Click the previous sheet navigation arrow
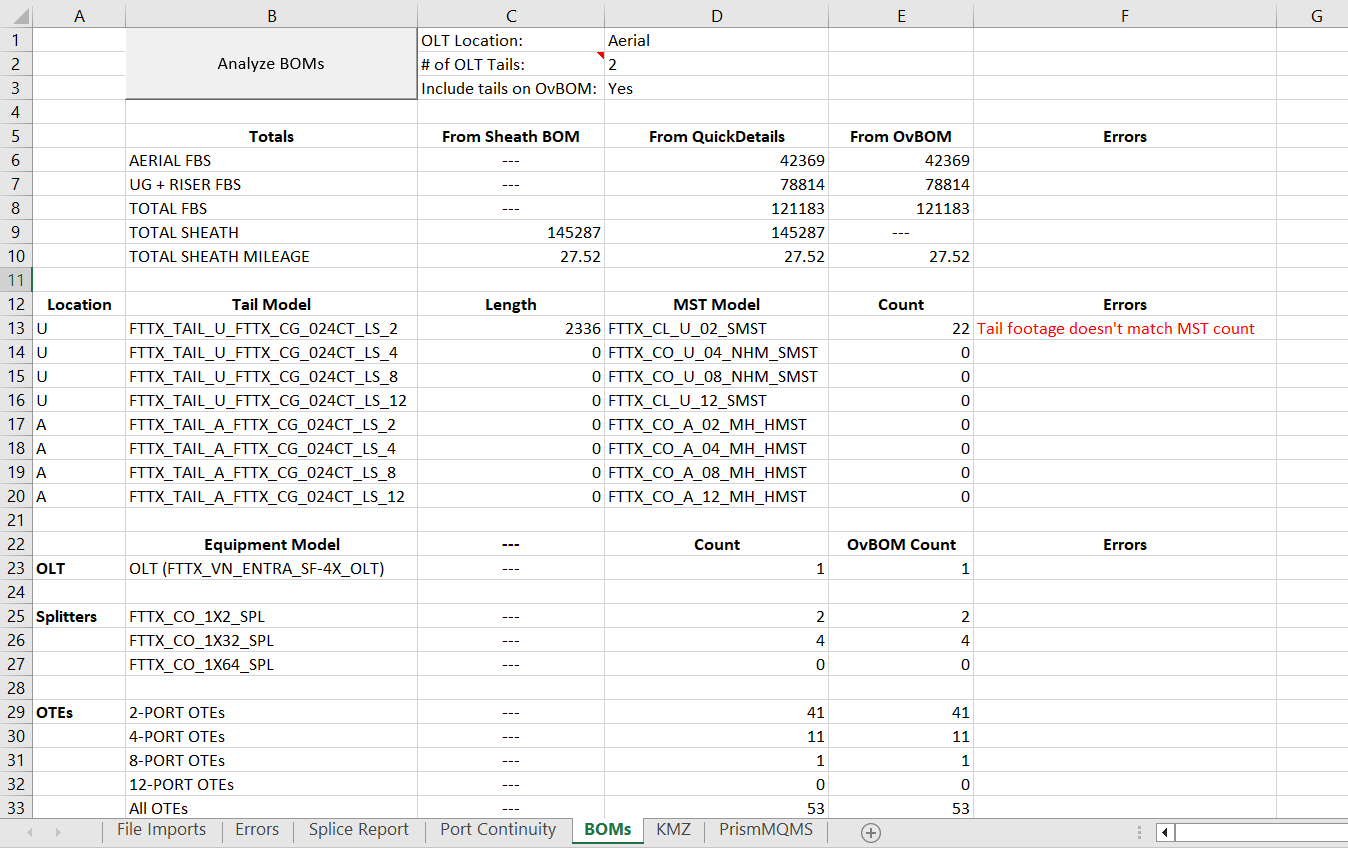 [30, 832]
